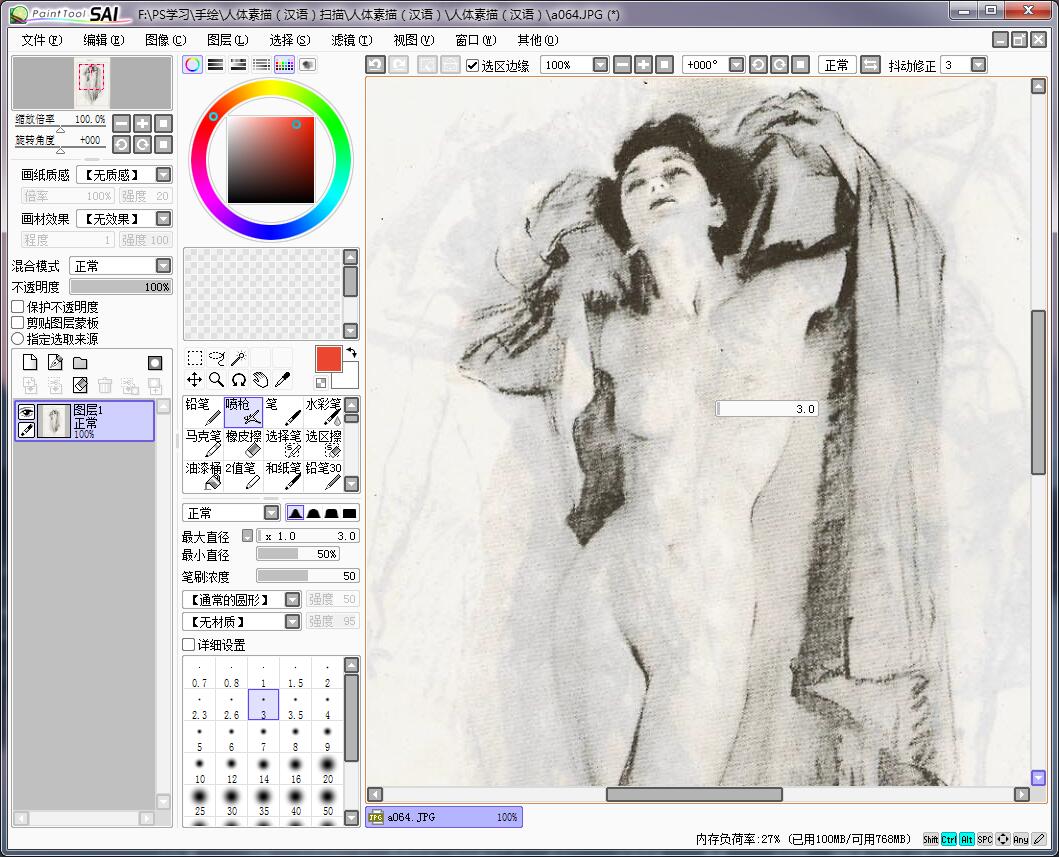
Task: Open the 编辑 menu
Action: 104,41
